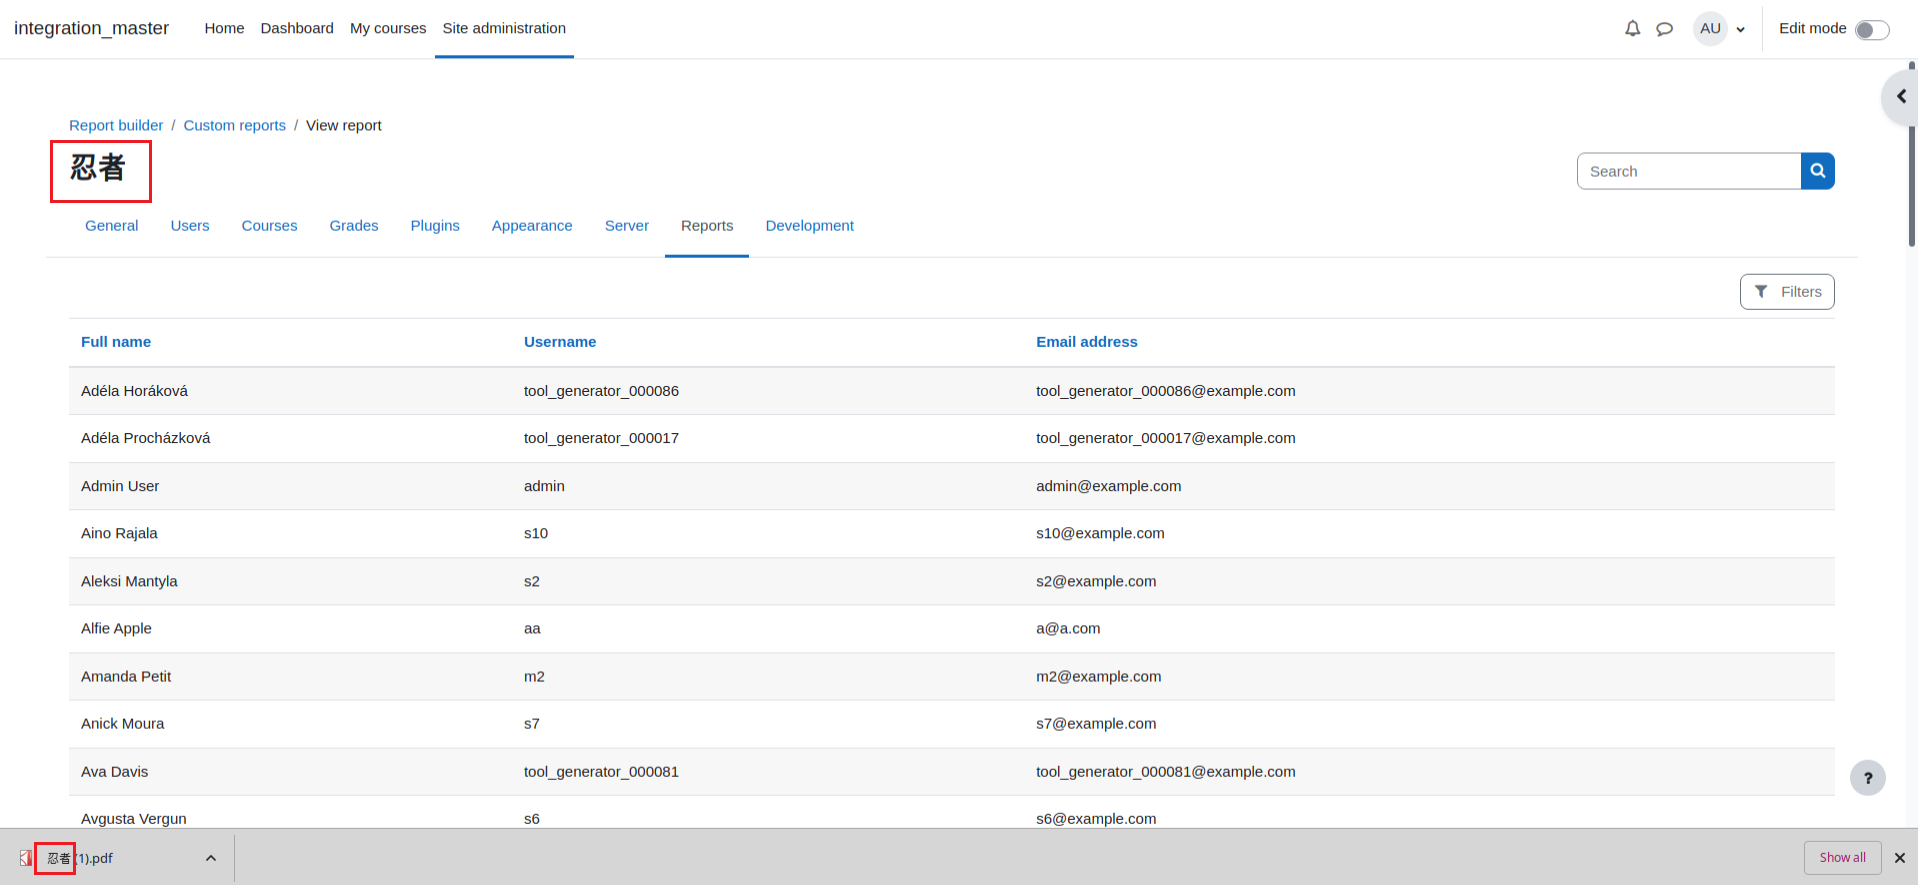
Task: Click the name Anick Moura
Action: [x=122, y=724]
